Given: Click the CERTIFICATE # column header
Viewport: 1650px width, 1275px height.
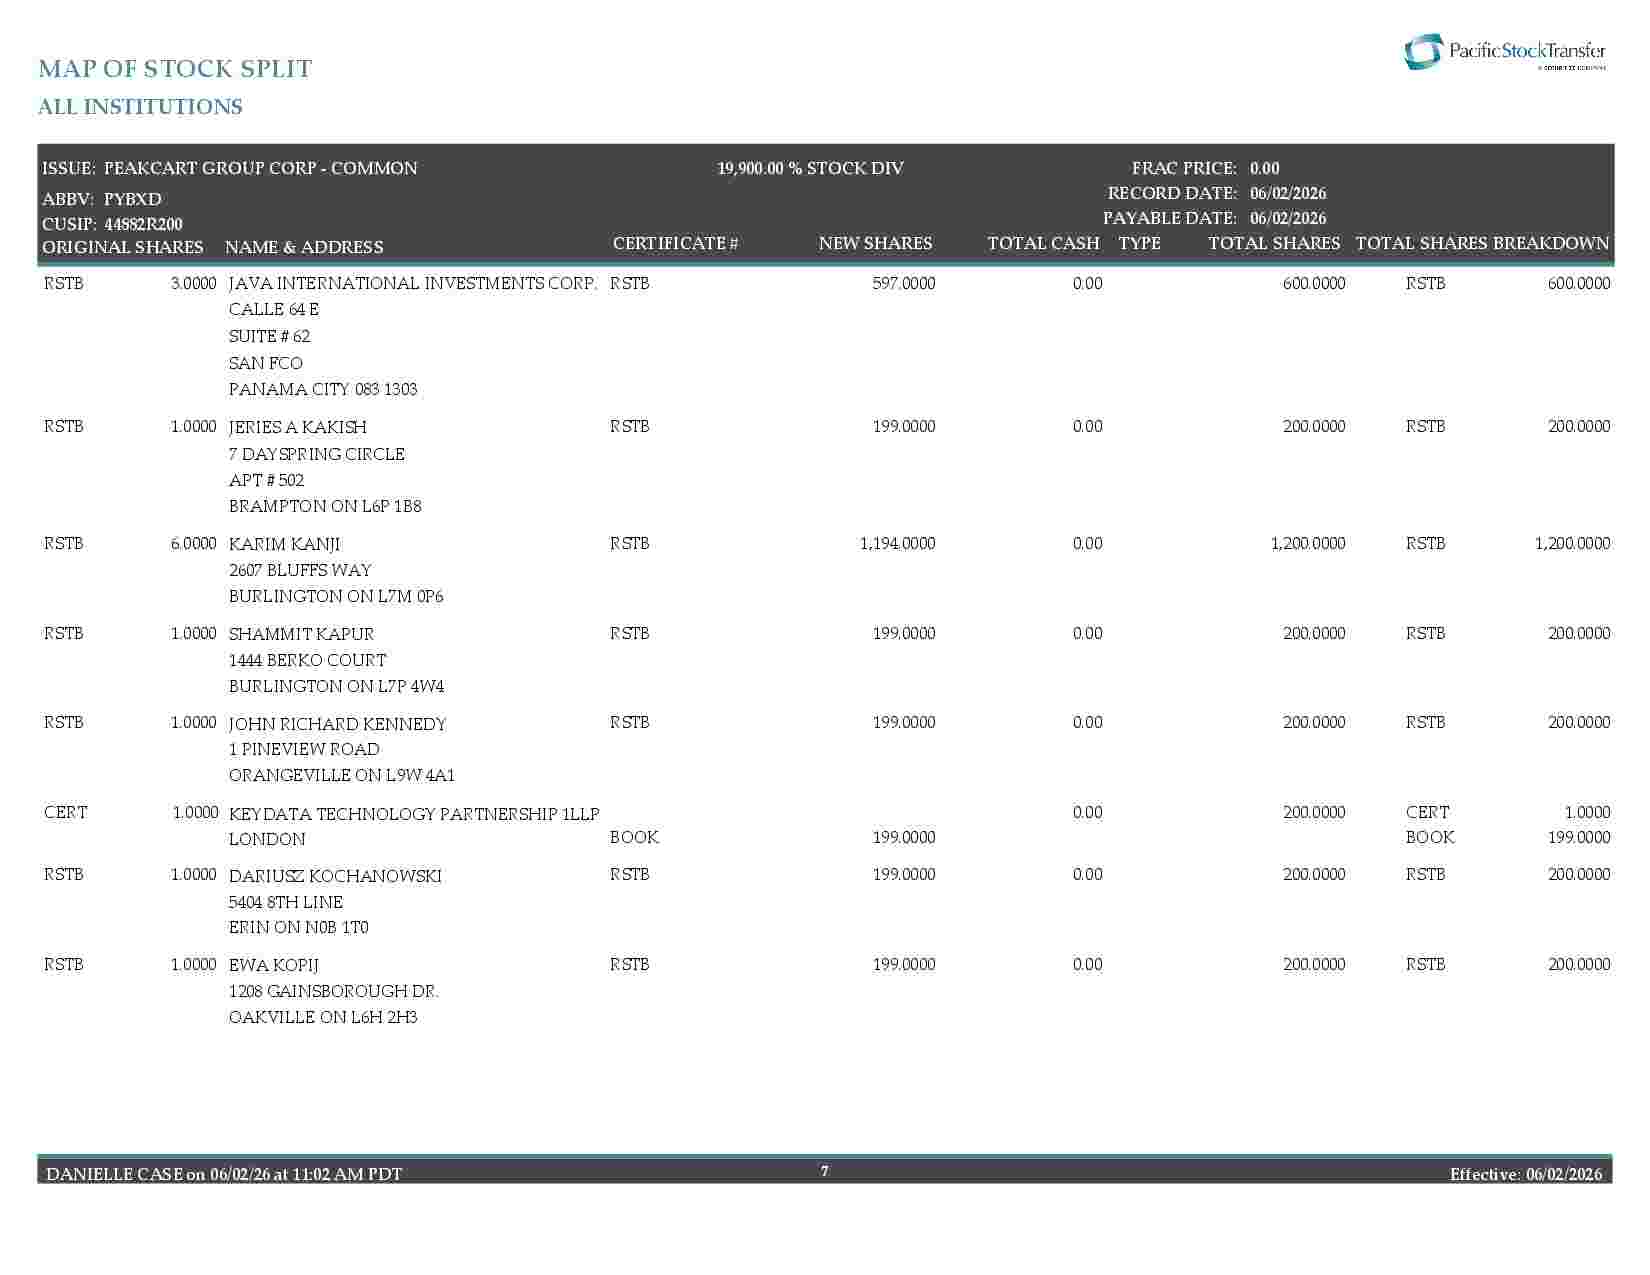Looking at the screenshot, I should coord(675,243).
